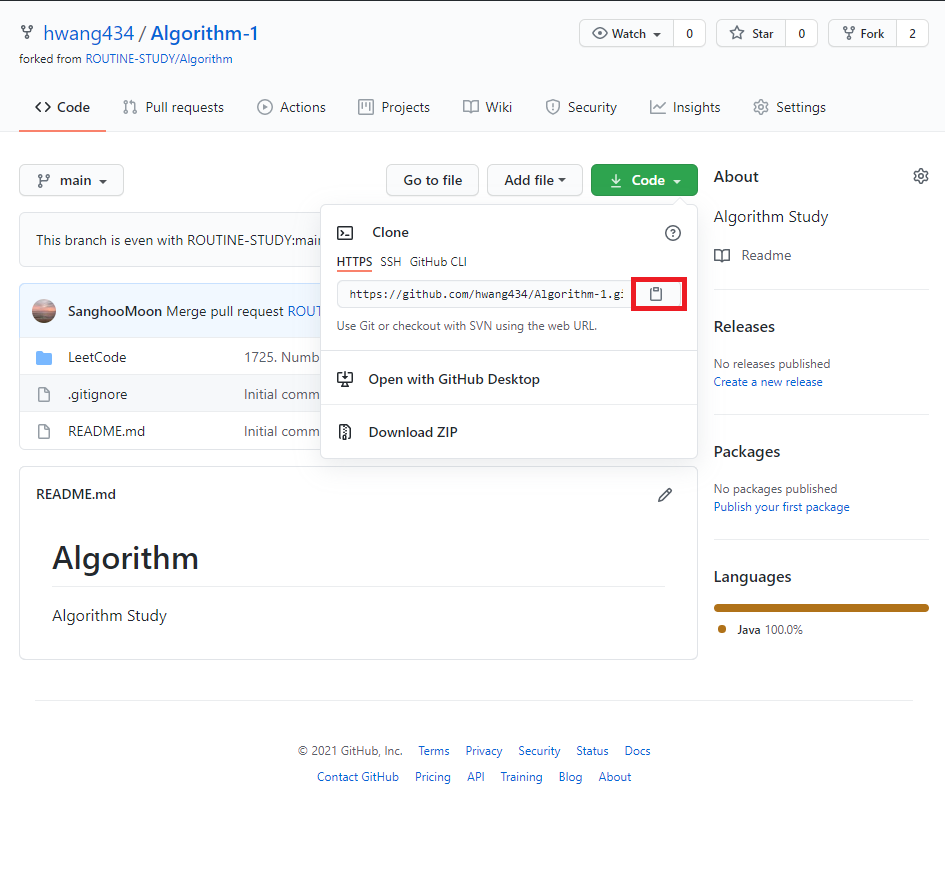Image resolution: width=945 pixels, height=883 pixels.
Task: Open the Actions tab
Action: click(x=291, y=107)
